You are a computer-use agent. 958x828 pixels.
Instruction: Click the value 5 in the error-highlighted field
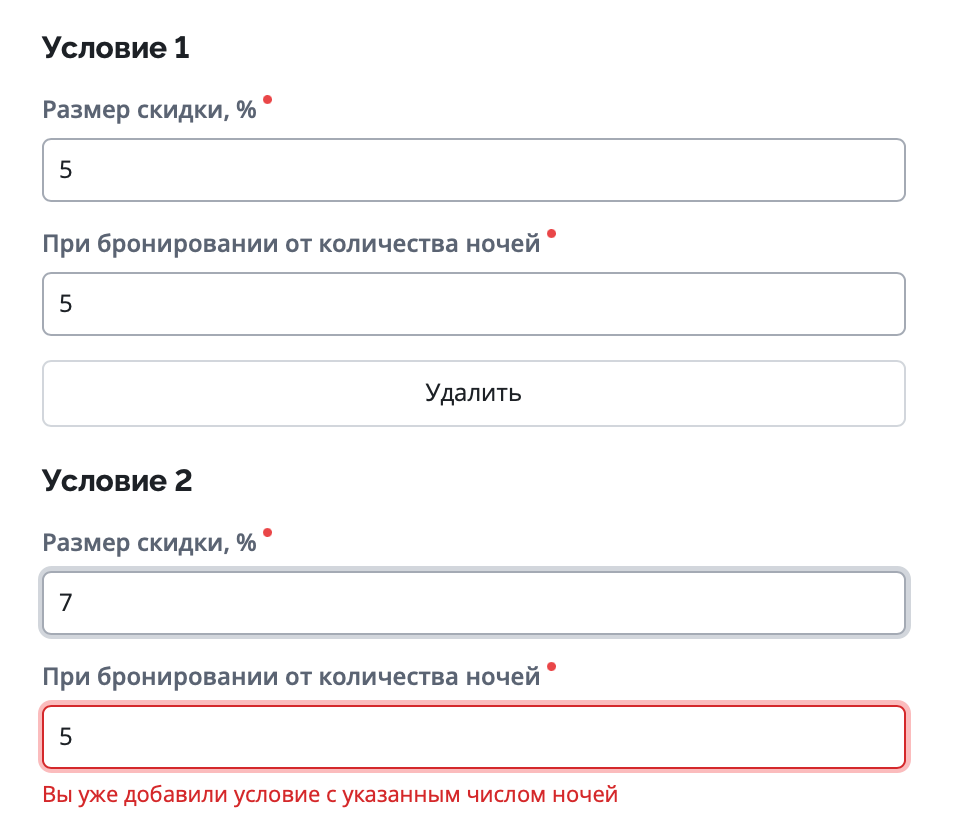click(66, 738)
